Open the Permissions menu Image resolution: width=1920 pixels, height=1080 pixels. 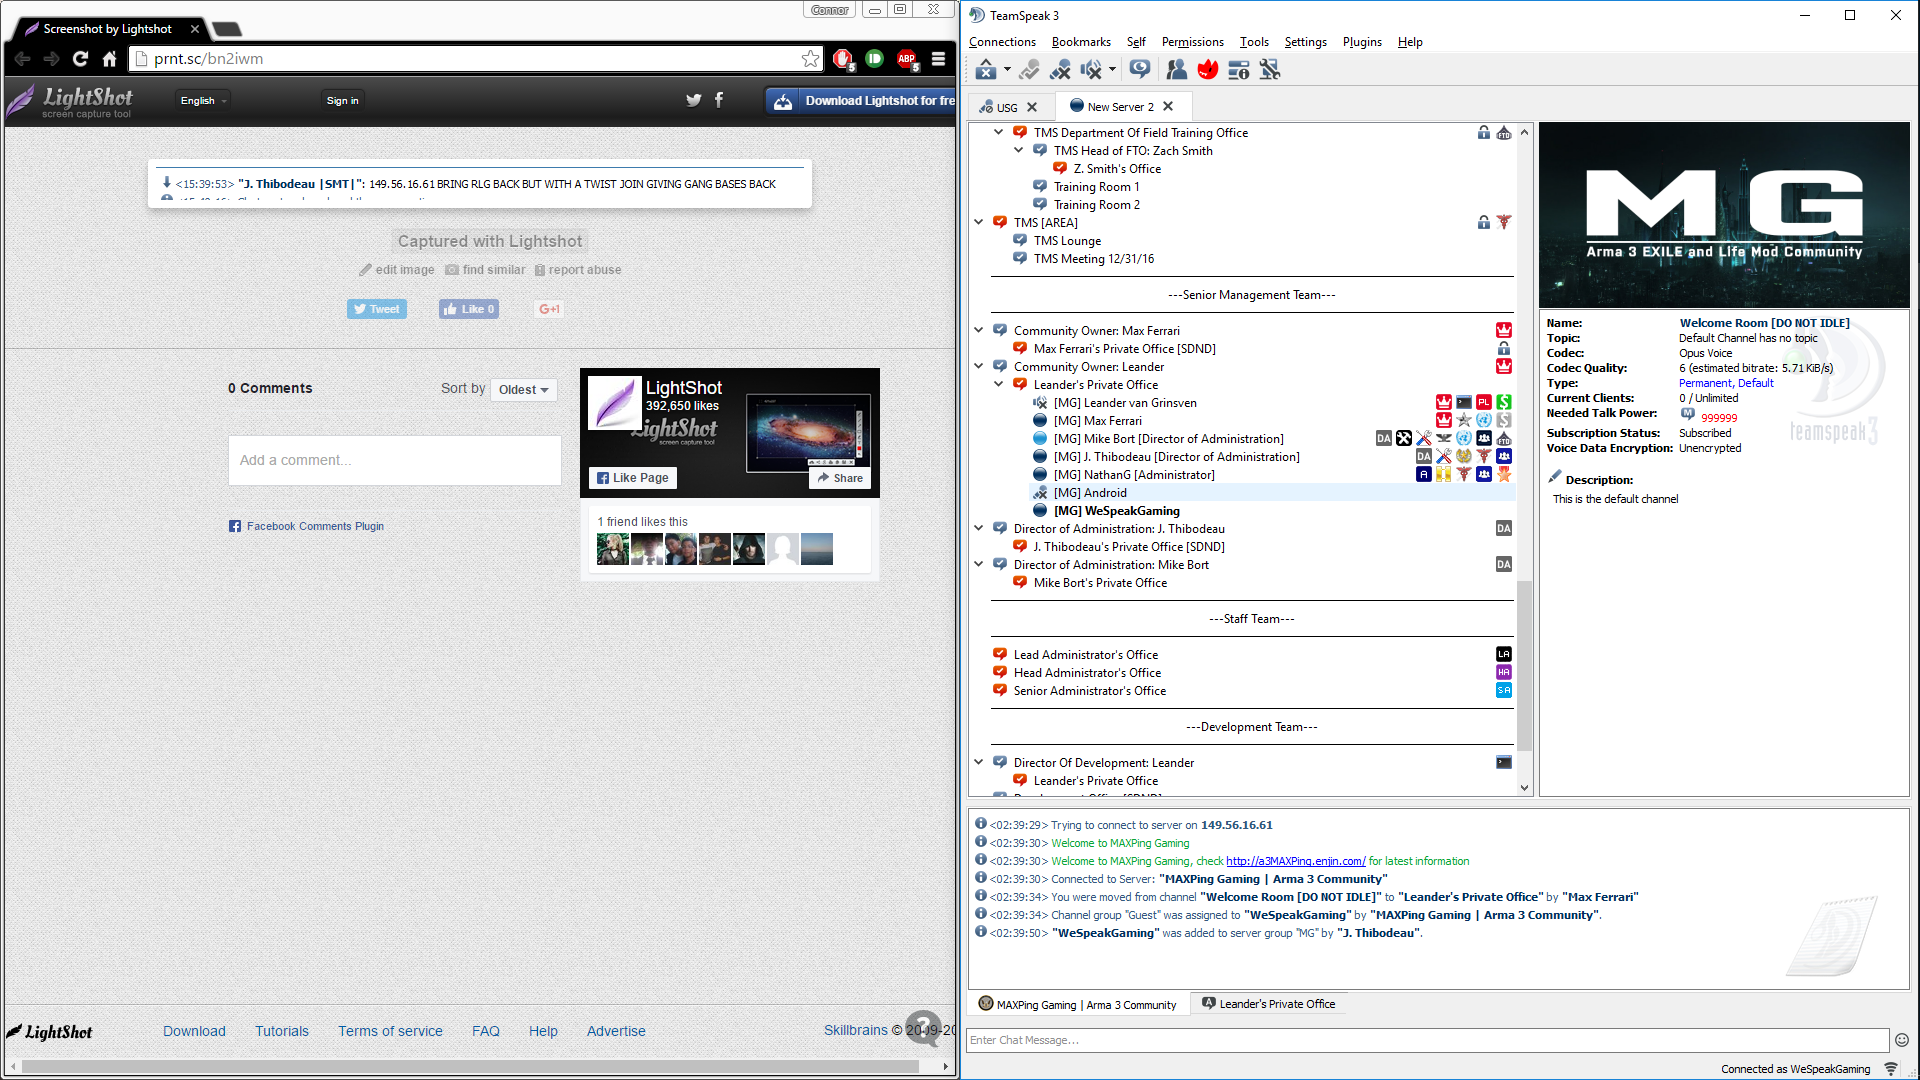tap(1192, 42)
